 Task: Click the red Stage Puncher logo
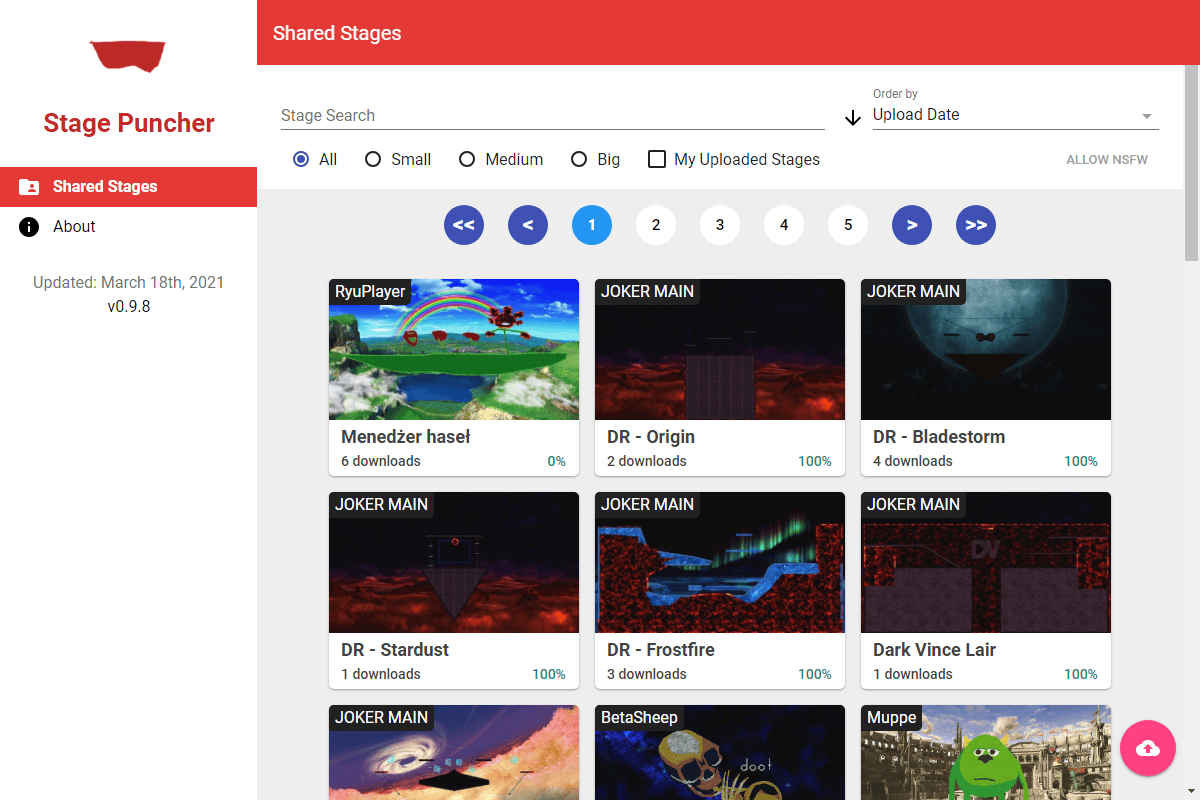(128, 56)
